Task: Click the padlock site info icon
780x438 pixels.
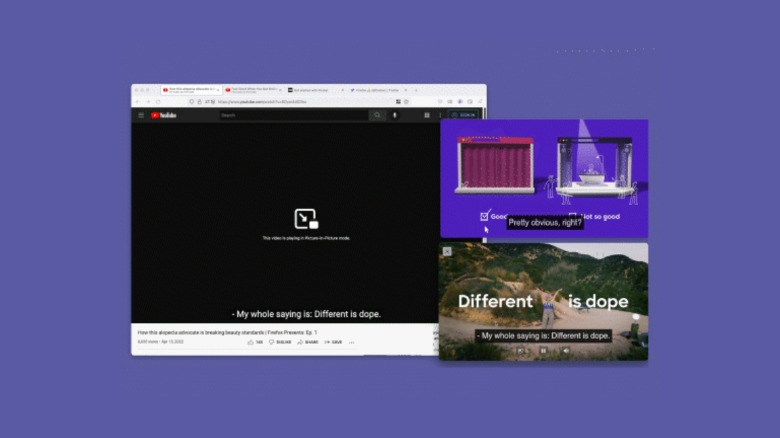Action: tap(199, 102)
